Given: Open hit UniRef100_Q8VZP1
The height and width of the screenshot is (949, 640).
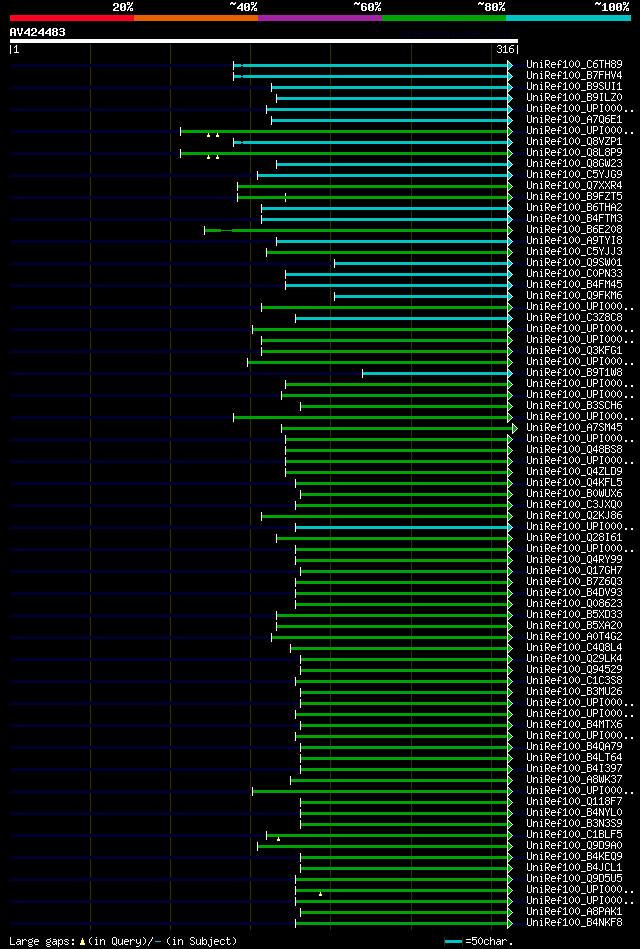Looking at the screenshot, I should tap(574, 142).
